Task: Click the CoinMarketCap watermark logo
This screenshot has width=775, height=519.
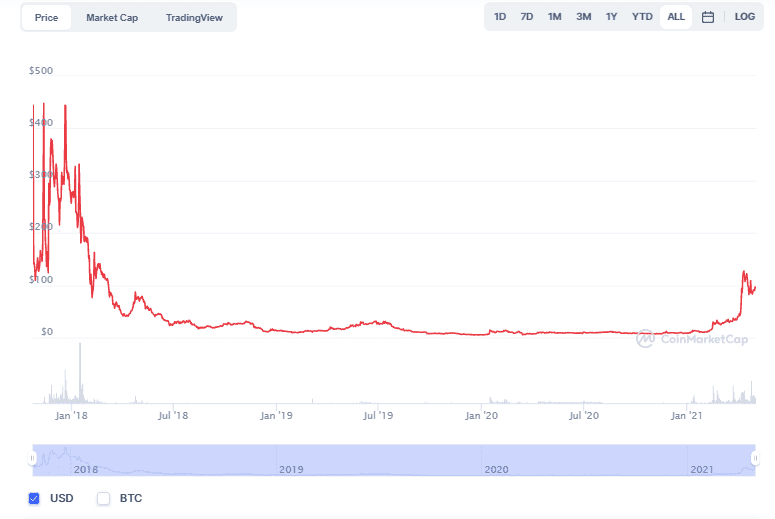Action: pos(691,338)
